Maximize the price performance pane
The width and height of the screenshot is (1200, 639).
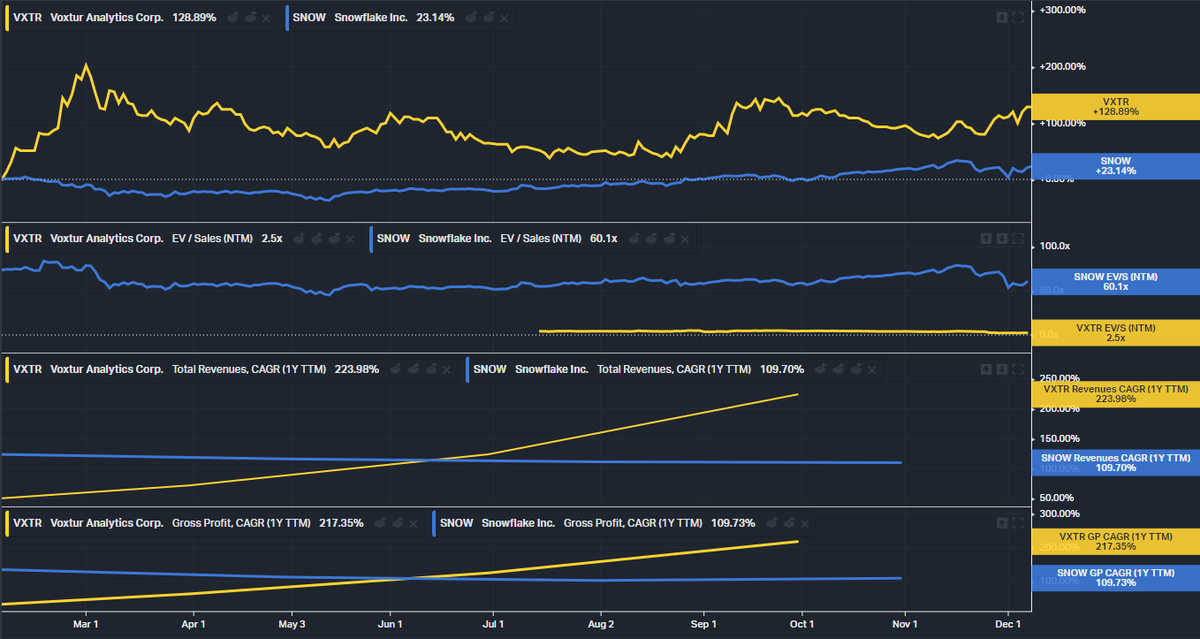pyautogui.click(x=1019, y=17)
